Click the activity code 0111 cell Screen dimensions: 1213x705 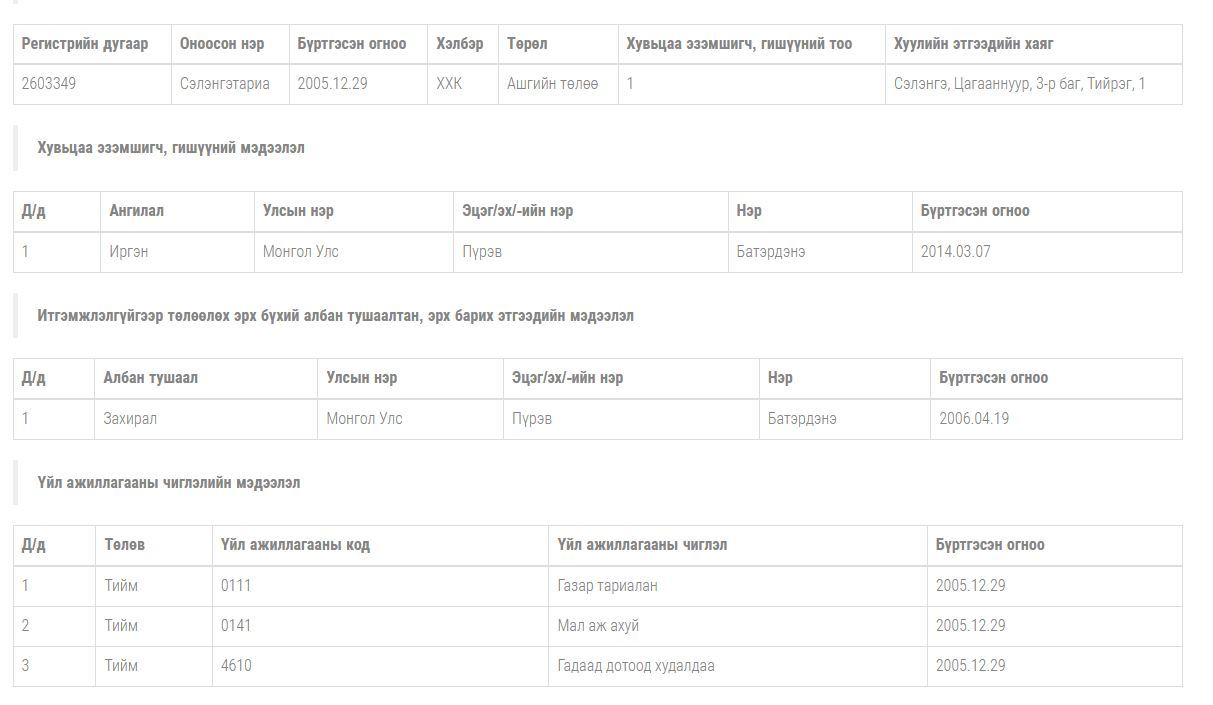236,586
